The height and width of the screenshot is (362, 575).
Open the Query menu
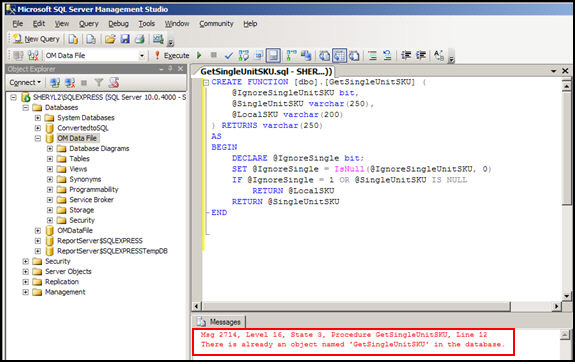coord(88,24)
